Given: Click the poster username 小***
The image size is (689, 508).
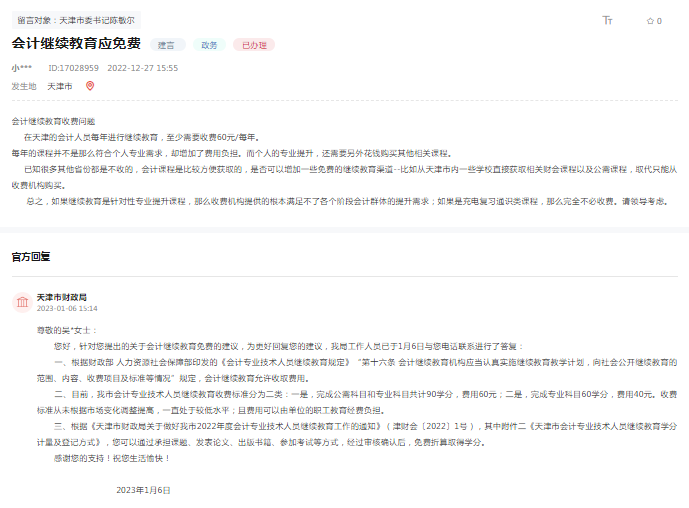Looking at the screenshot, I should point(22,68).
